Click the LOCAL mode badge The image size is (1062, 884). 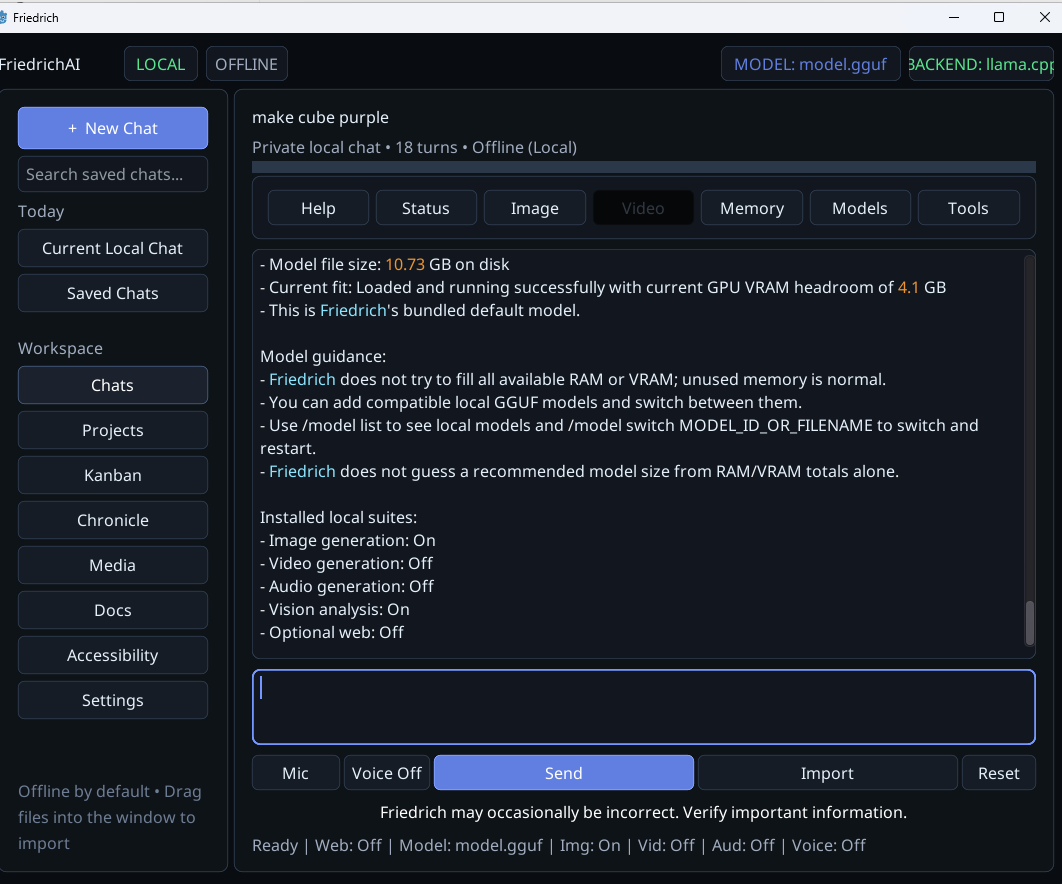pos(161,64)
